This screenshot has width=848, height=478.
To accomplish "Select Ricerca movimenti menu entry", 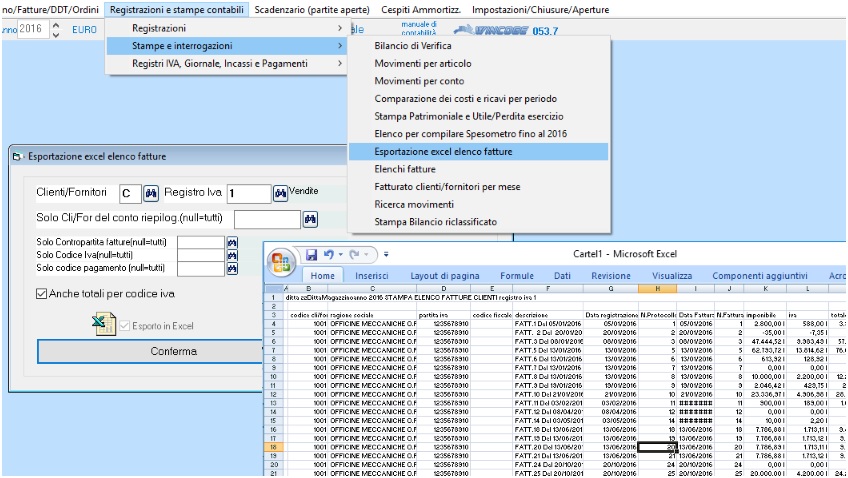I will pyautogui.click(x=479, y=204).
